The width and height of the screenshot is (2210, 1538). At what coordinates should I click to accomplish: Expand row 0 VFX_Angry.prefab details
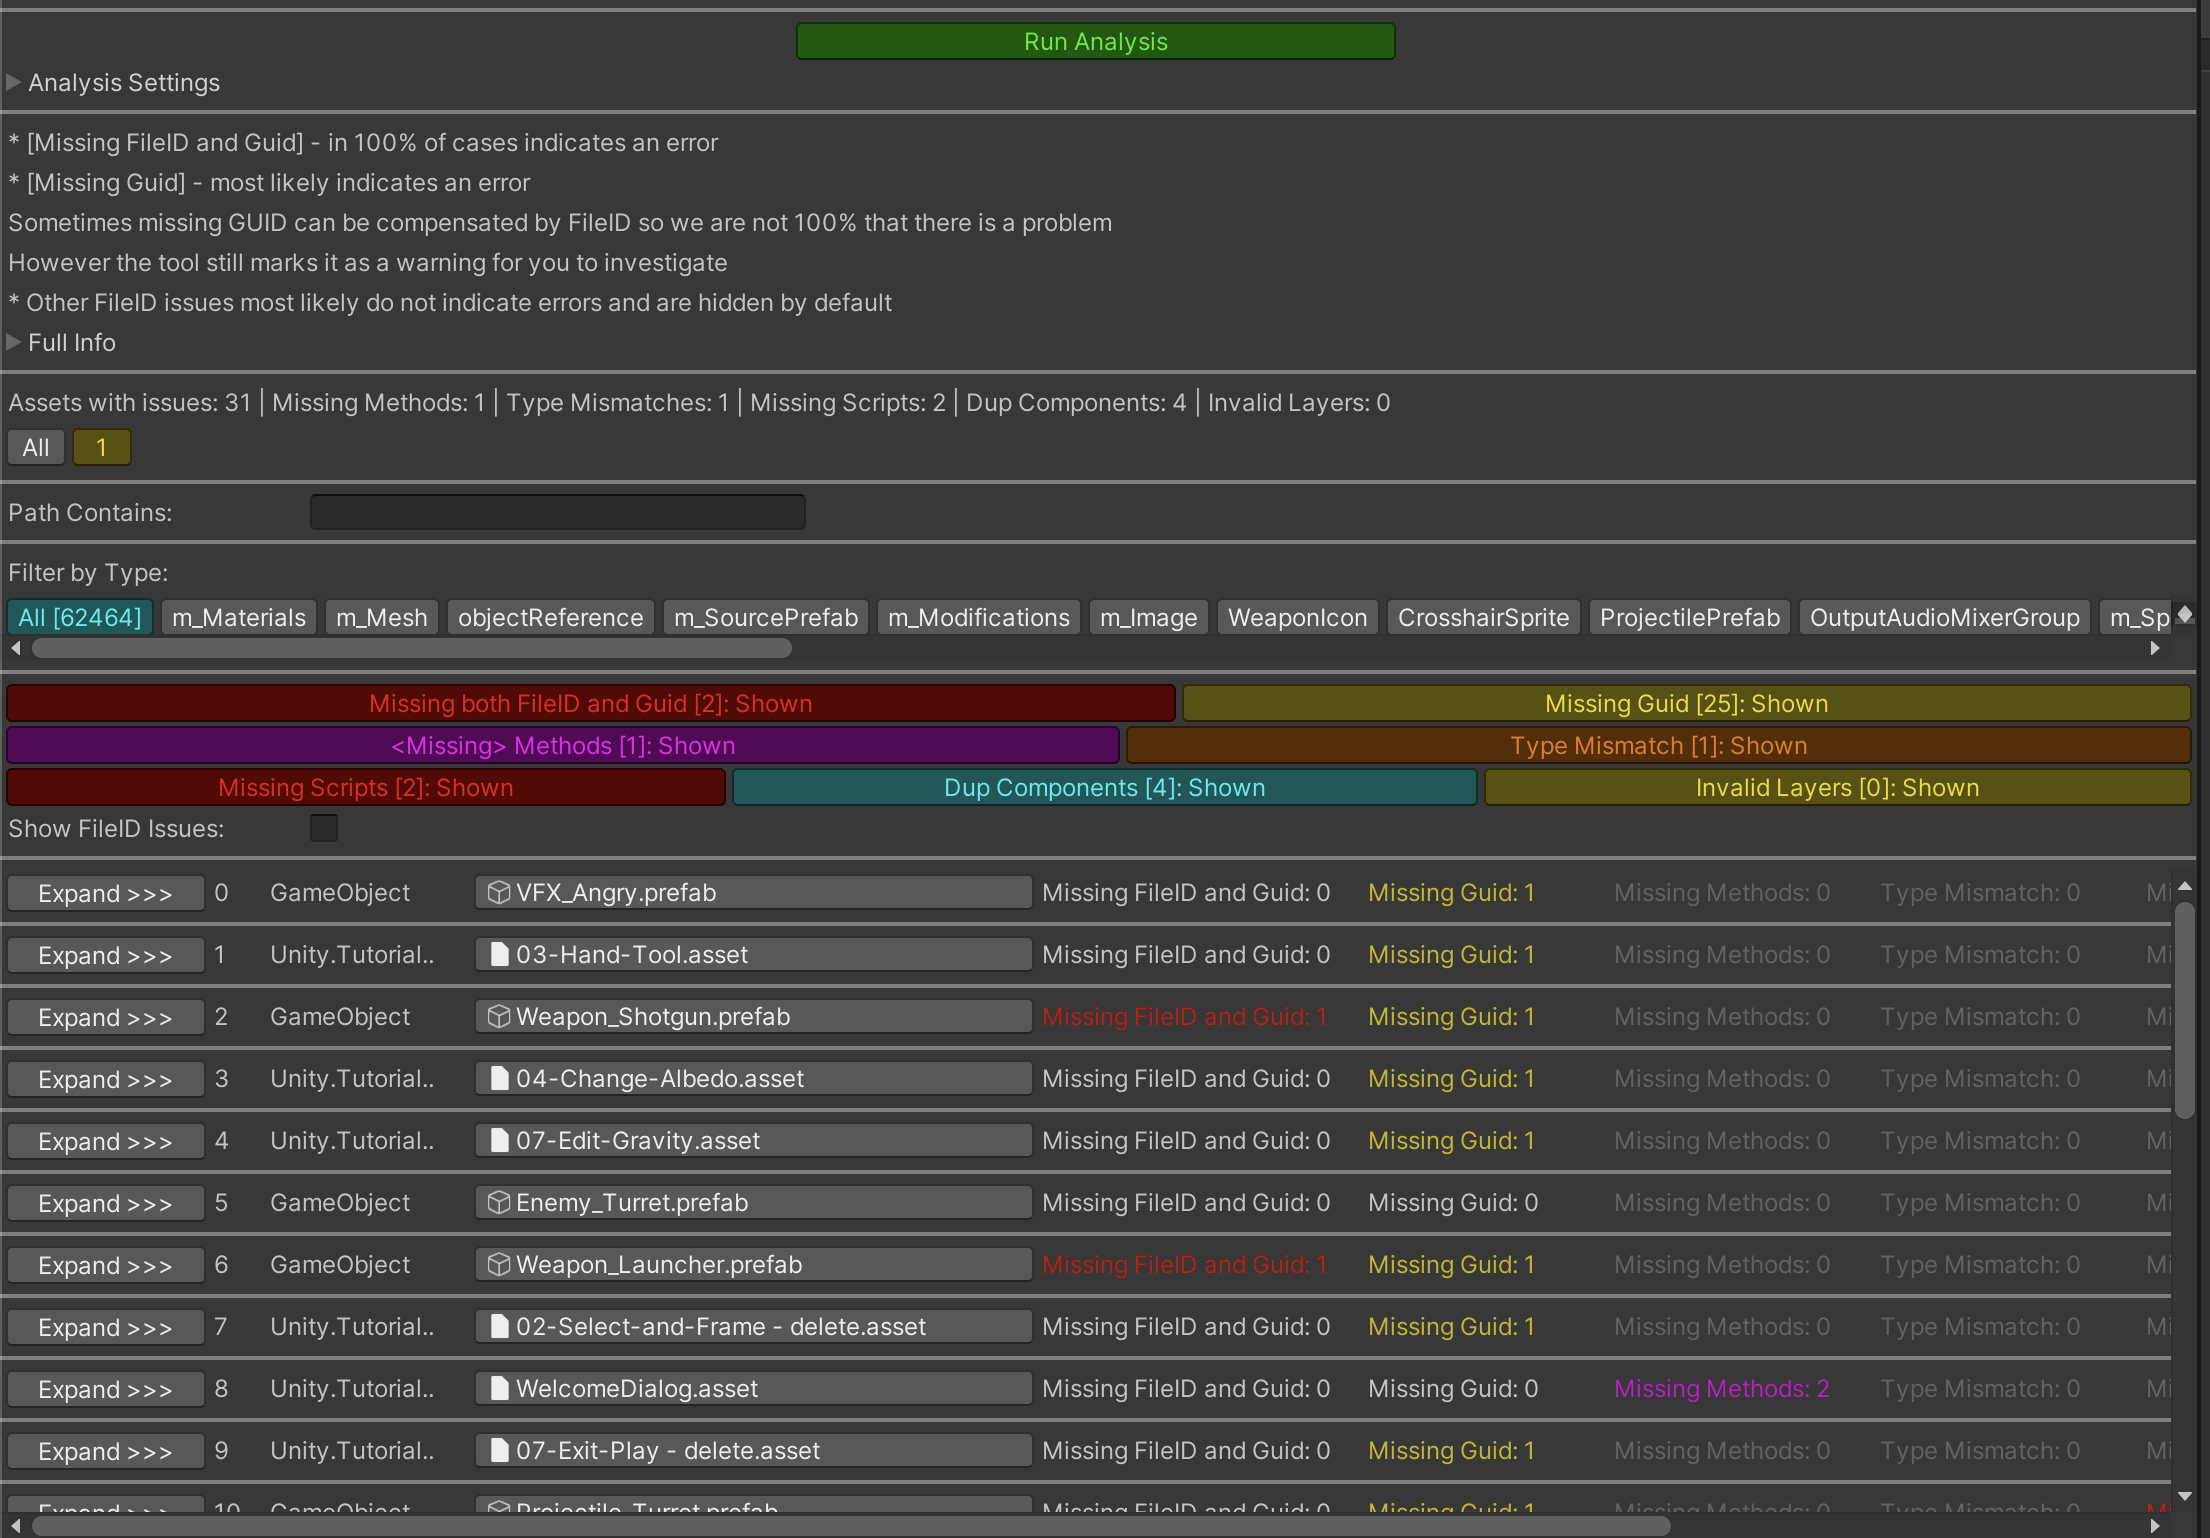(x=106, y=893)
